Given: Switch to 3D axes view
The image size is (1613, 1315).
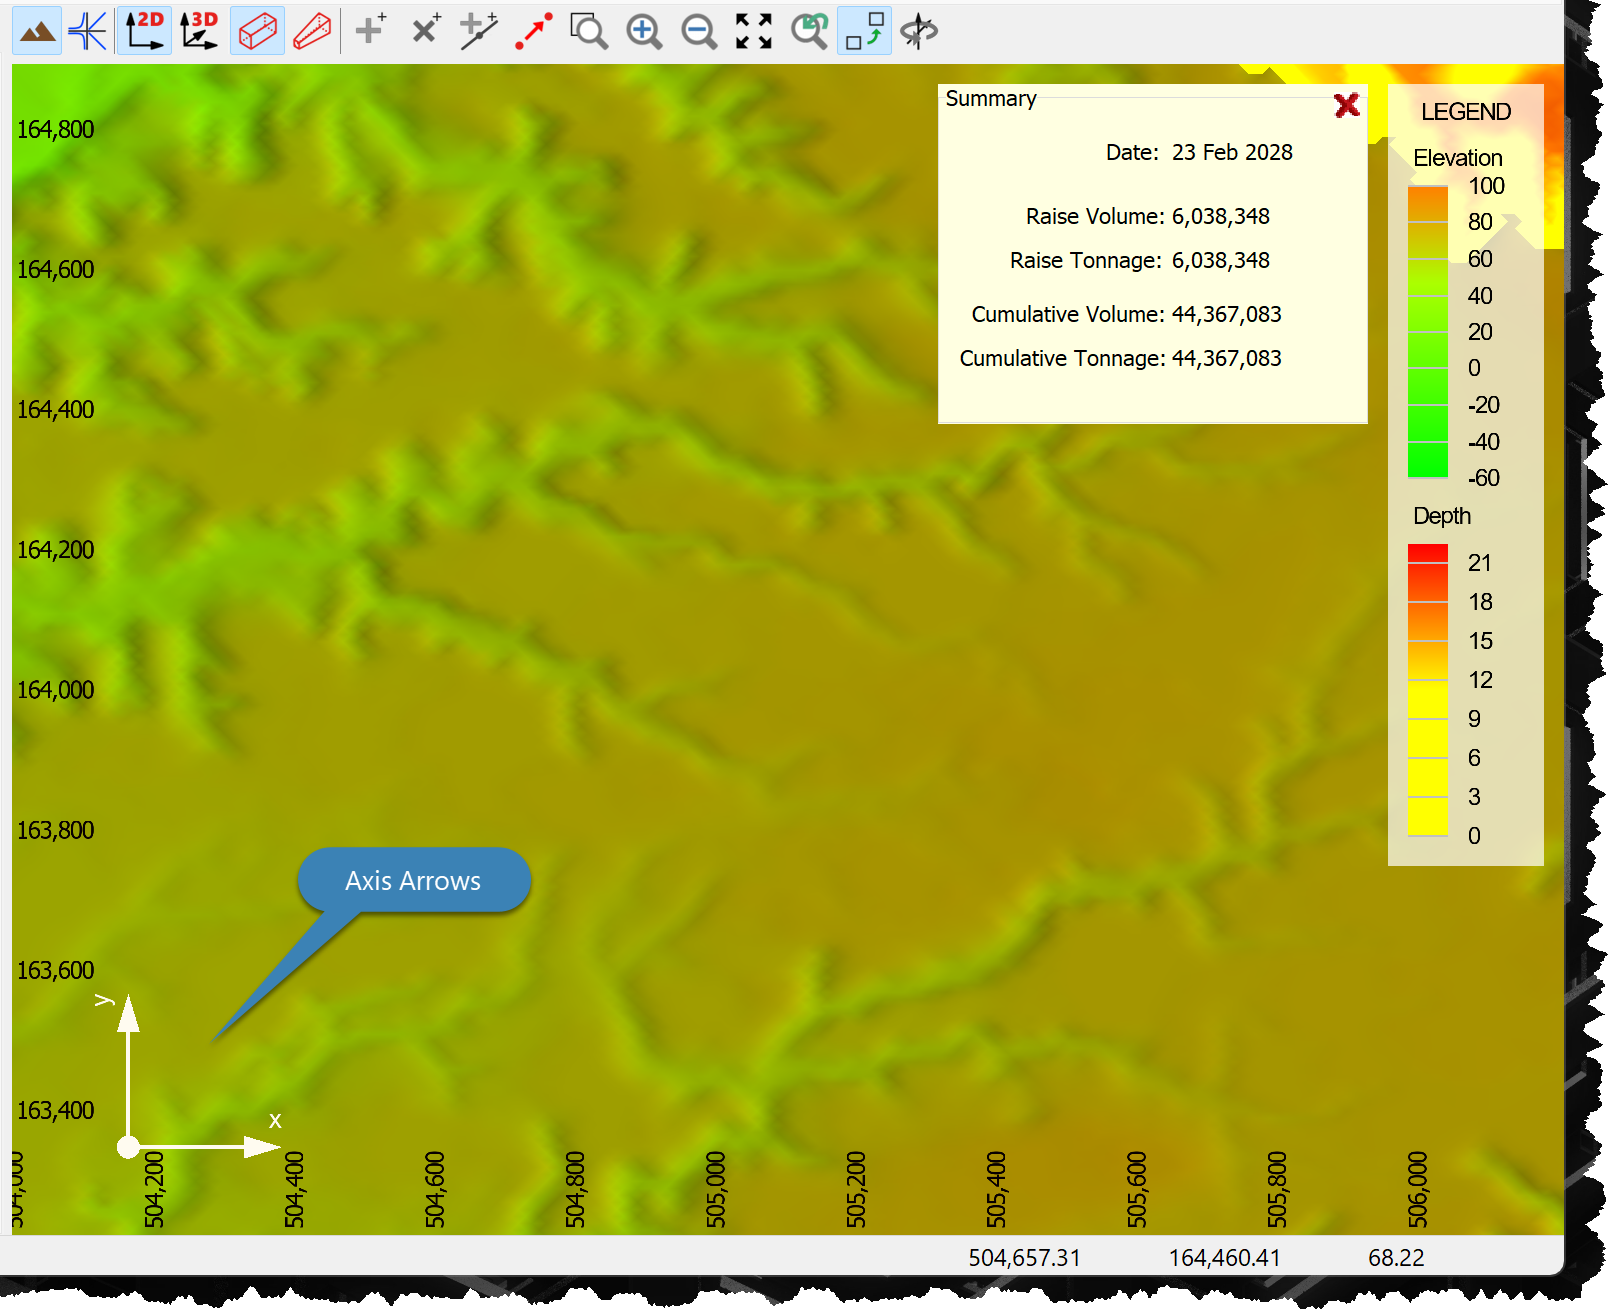Looking at the screenshot, I should tap(199, 31).
